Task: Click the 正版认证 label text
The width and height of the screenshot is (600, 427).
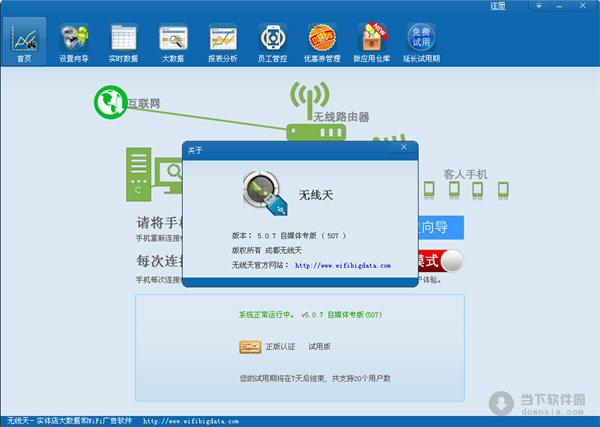Action: (280, 347)
